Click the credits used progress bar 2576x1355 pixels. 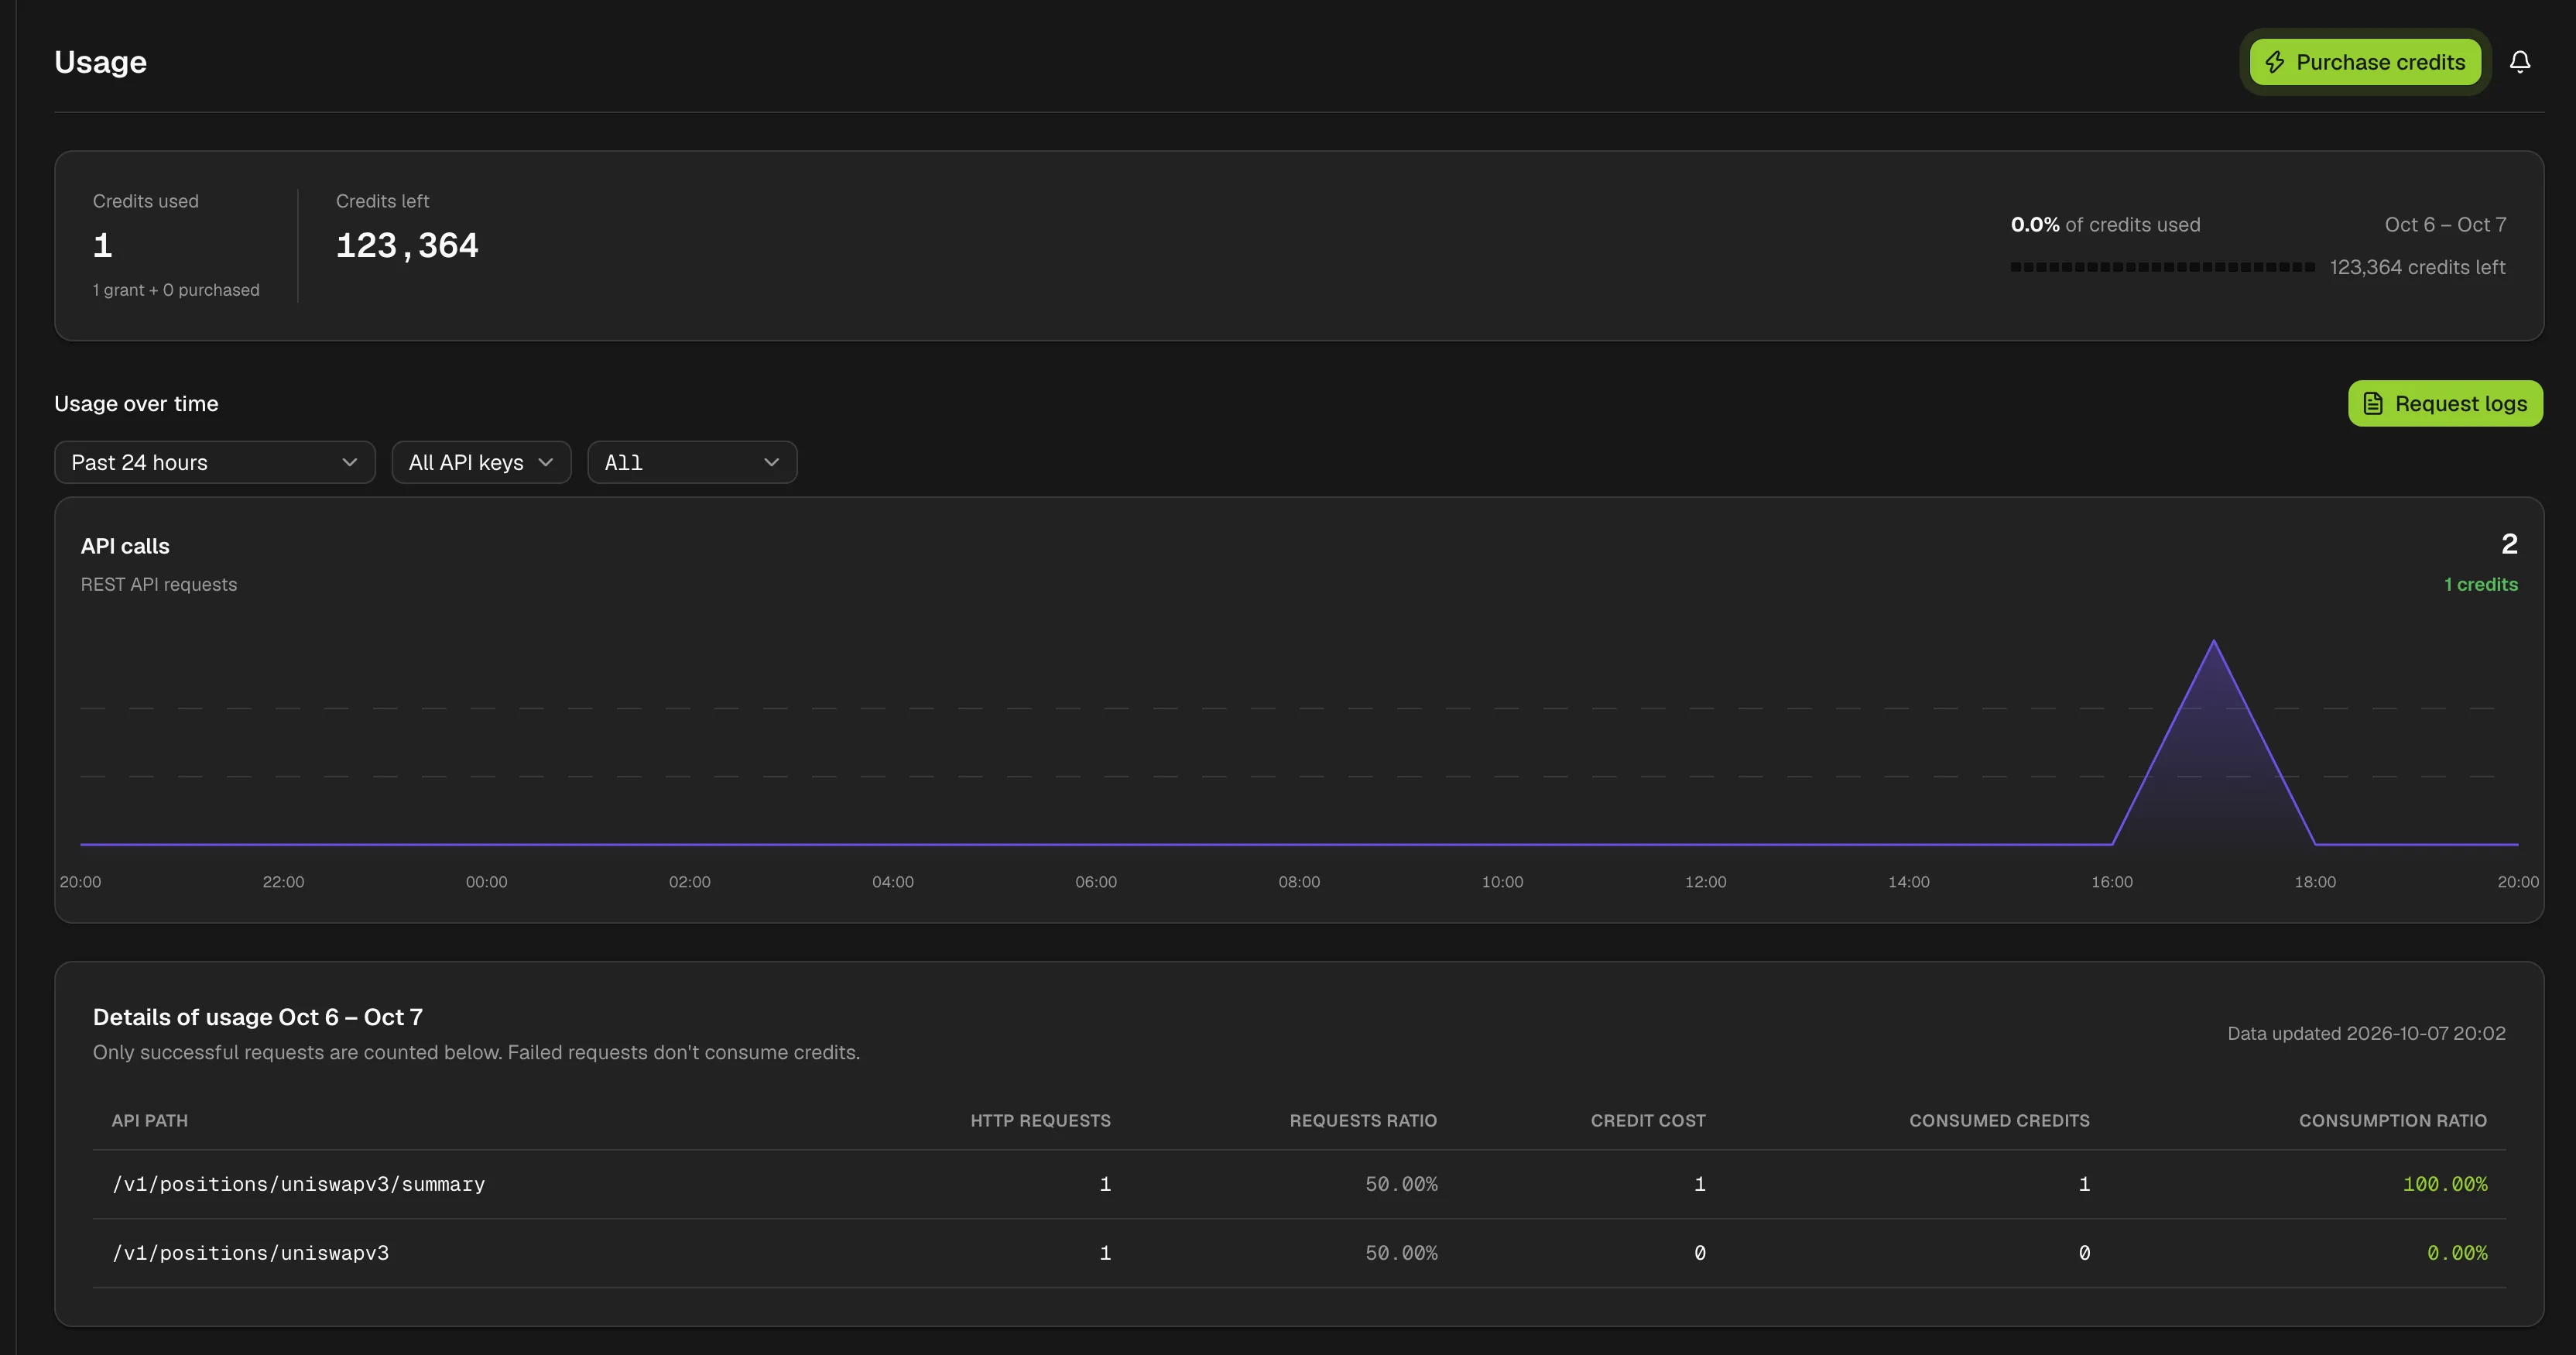pyautogui.click(x=2162, y=267)
